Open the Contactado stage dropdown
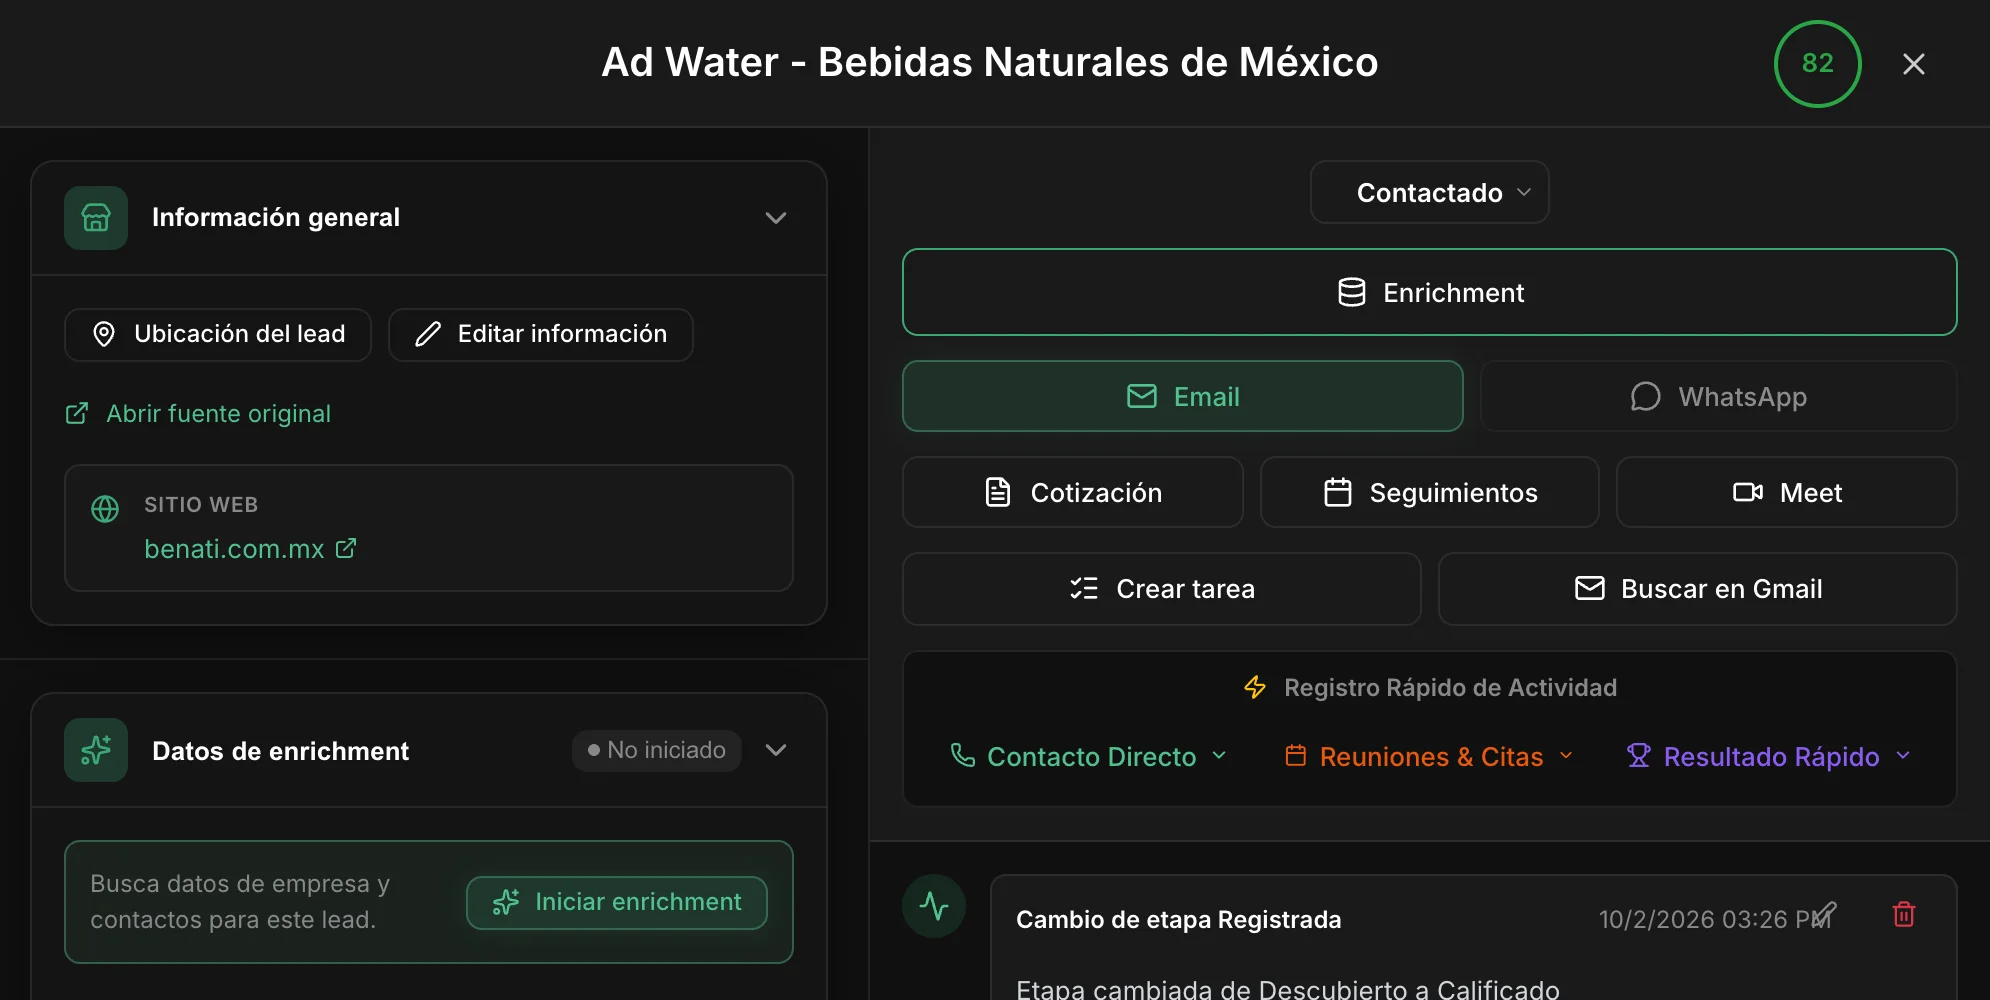The image size is (1990, 1000). coord(1429,192)
